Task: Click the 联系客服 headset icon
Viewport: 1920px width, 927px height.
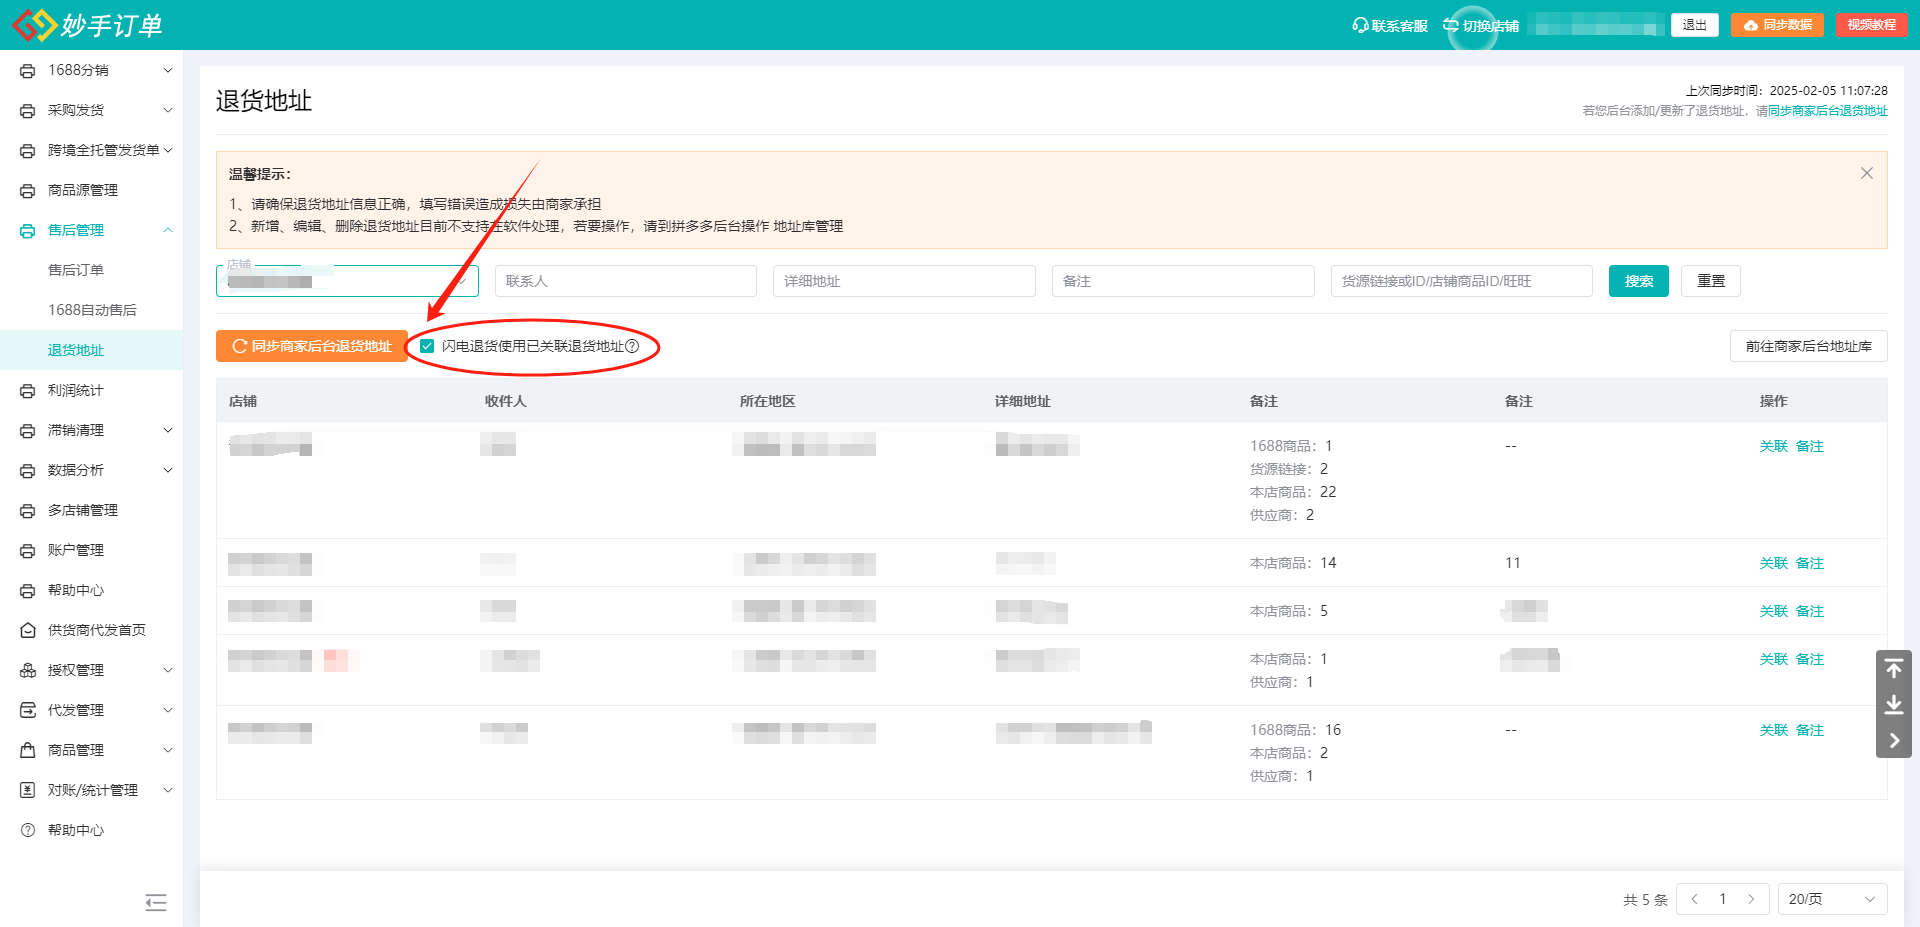Action: click(1360, 25)
